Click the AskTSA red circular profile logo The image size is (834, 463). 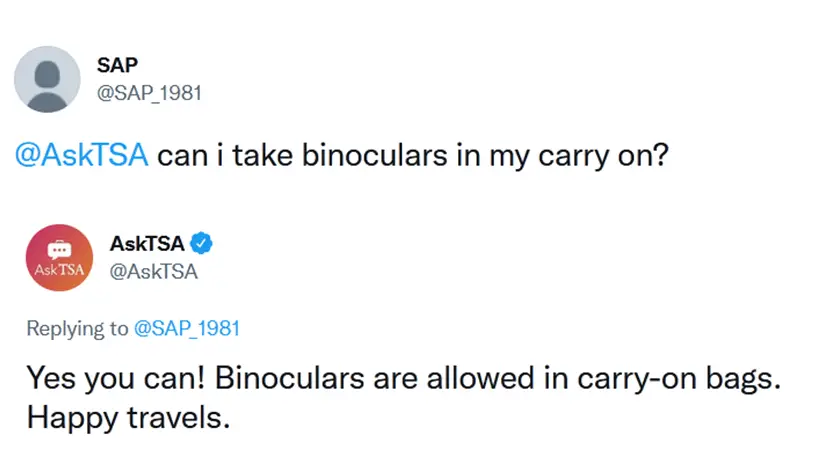pos(60,258)
